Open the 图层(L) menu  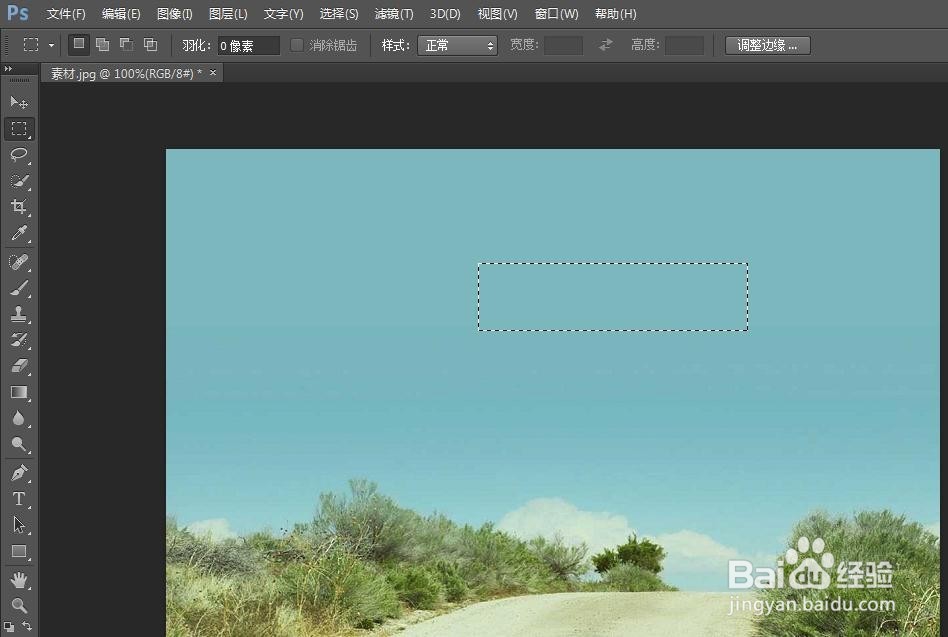tap(228, 13)
